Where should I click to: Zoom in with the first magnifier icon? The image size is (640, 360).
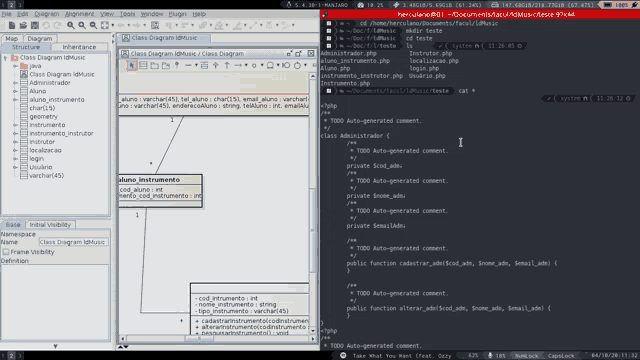point(71,25)
